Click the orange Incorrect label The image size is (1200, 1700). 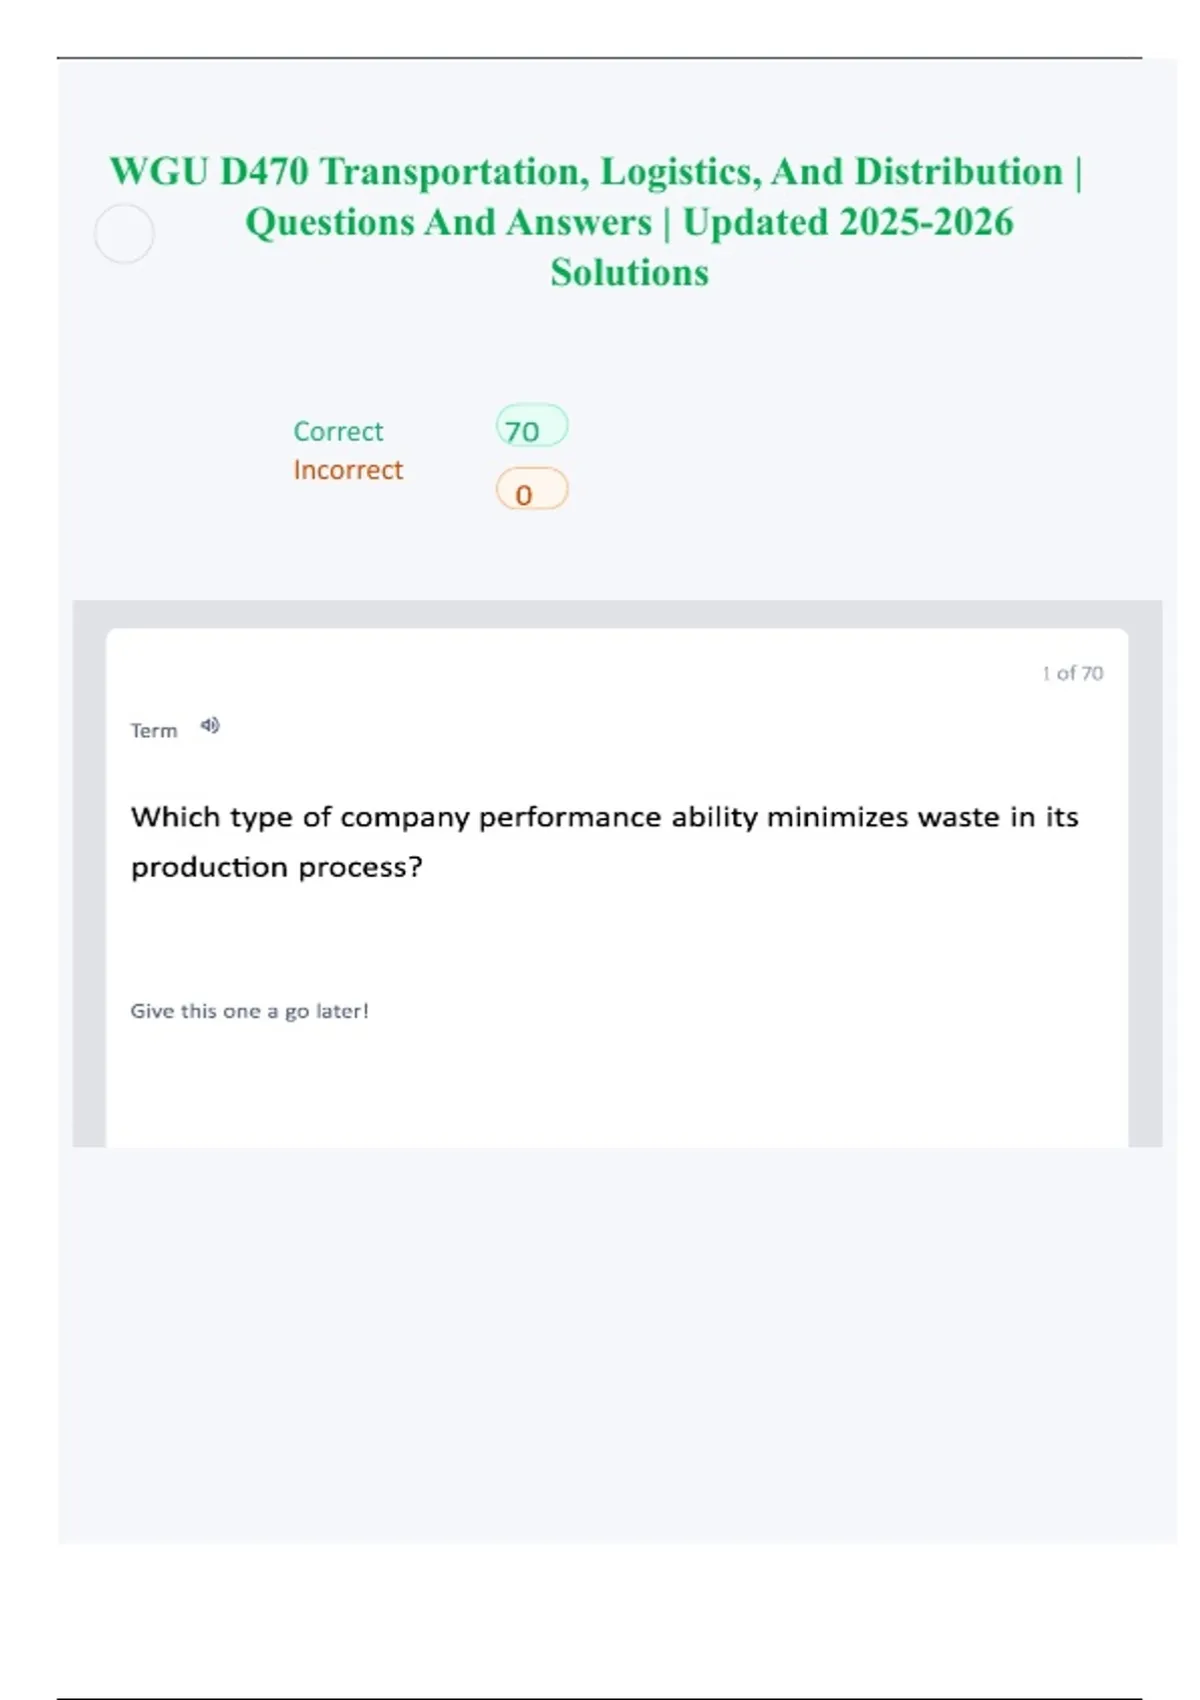348,470
